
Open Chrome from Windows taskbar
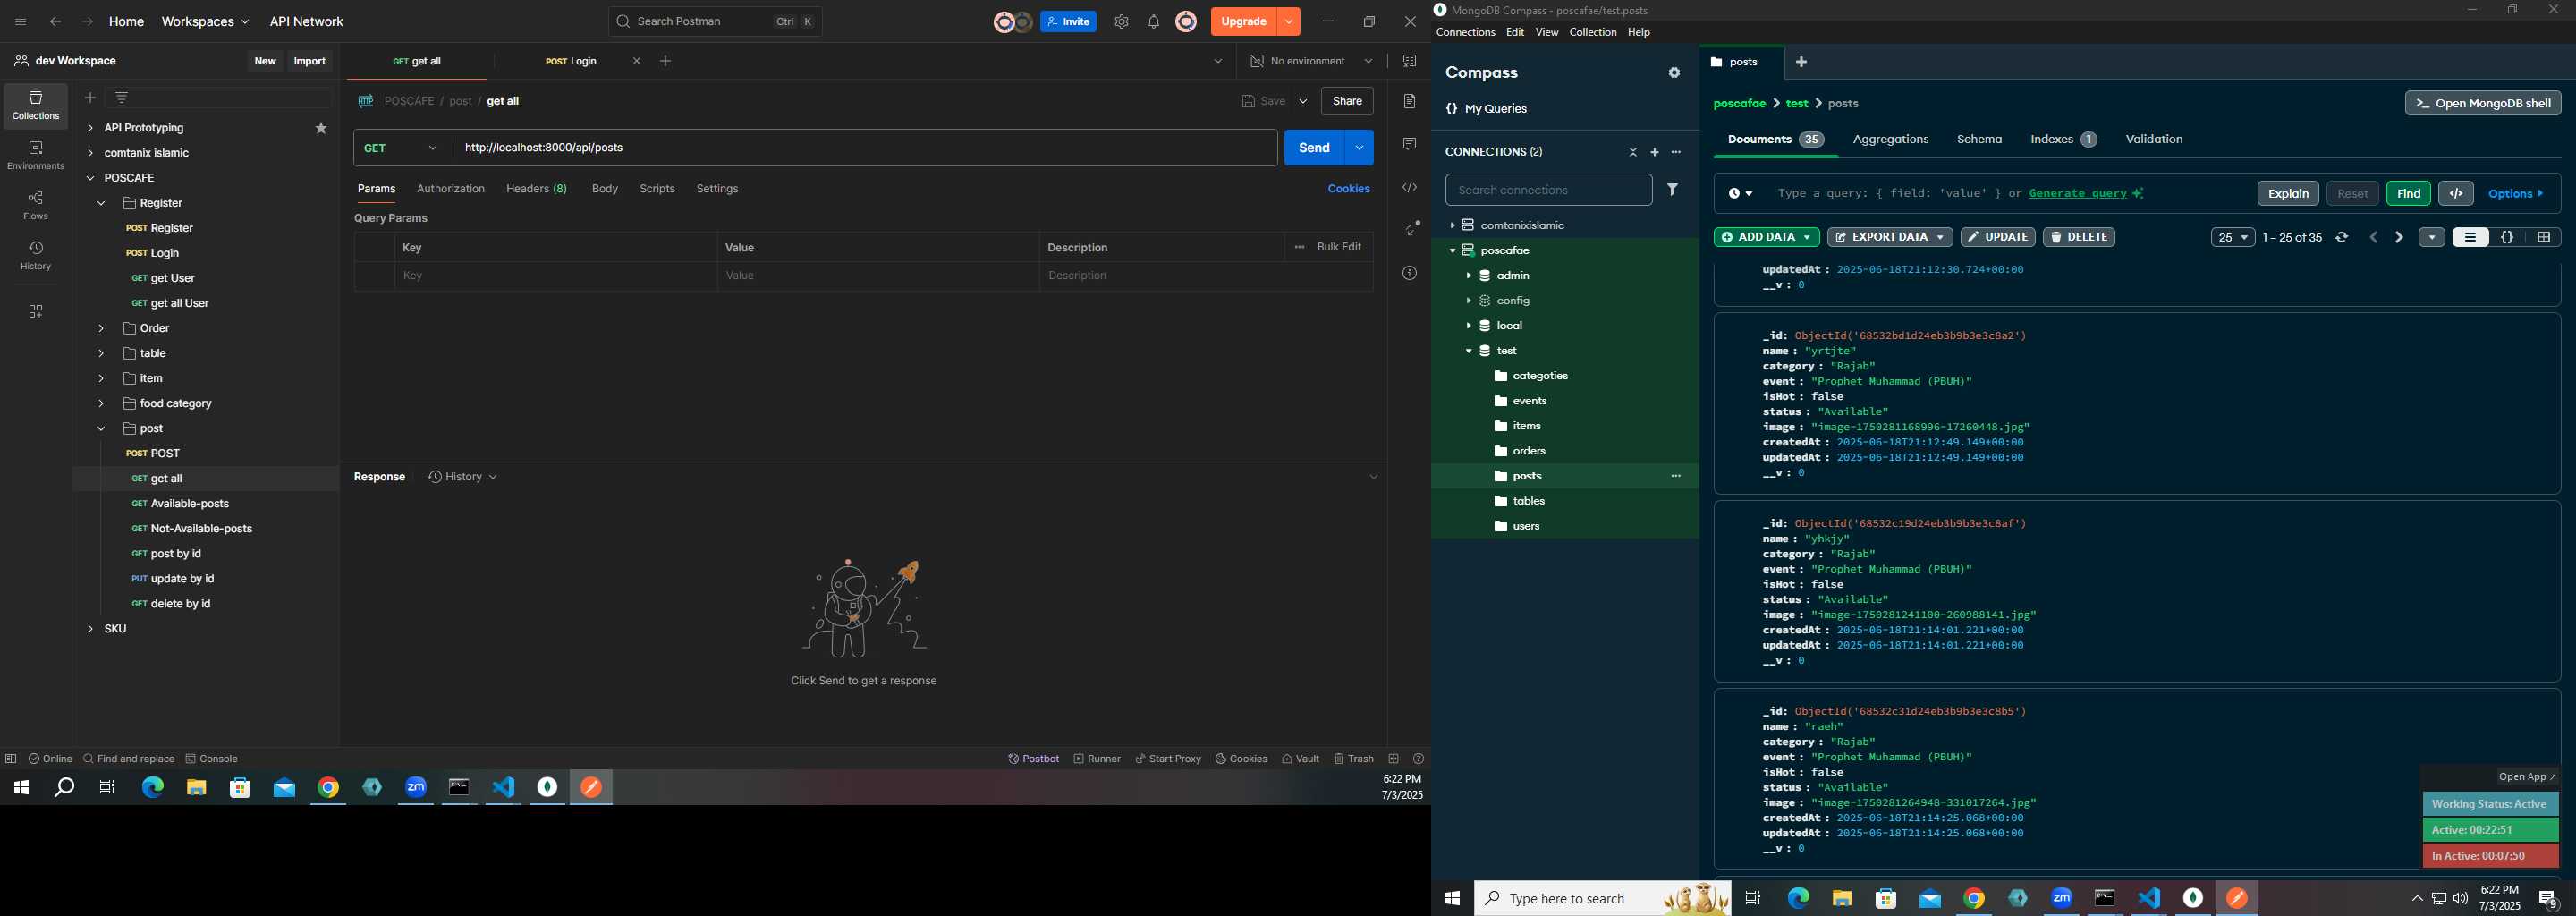(x=328, y=788)
